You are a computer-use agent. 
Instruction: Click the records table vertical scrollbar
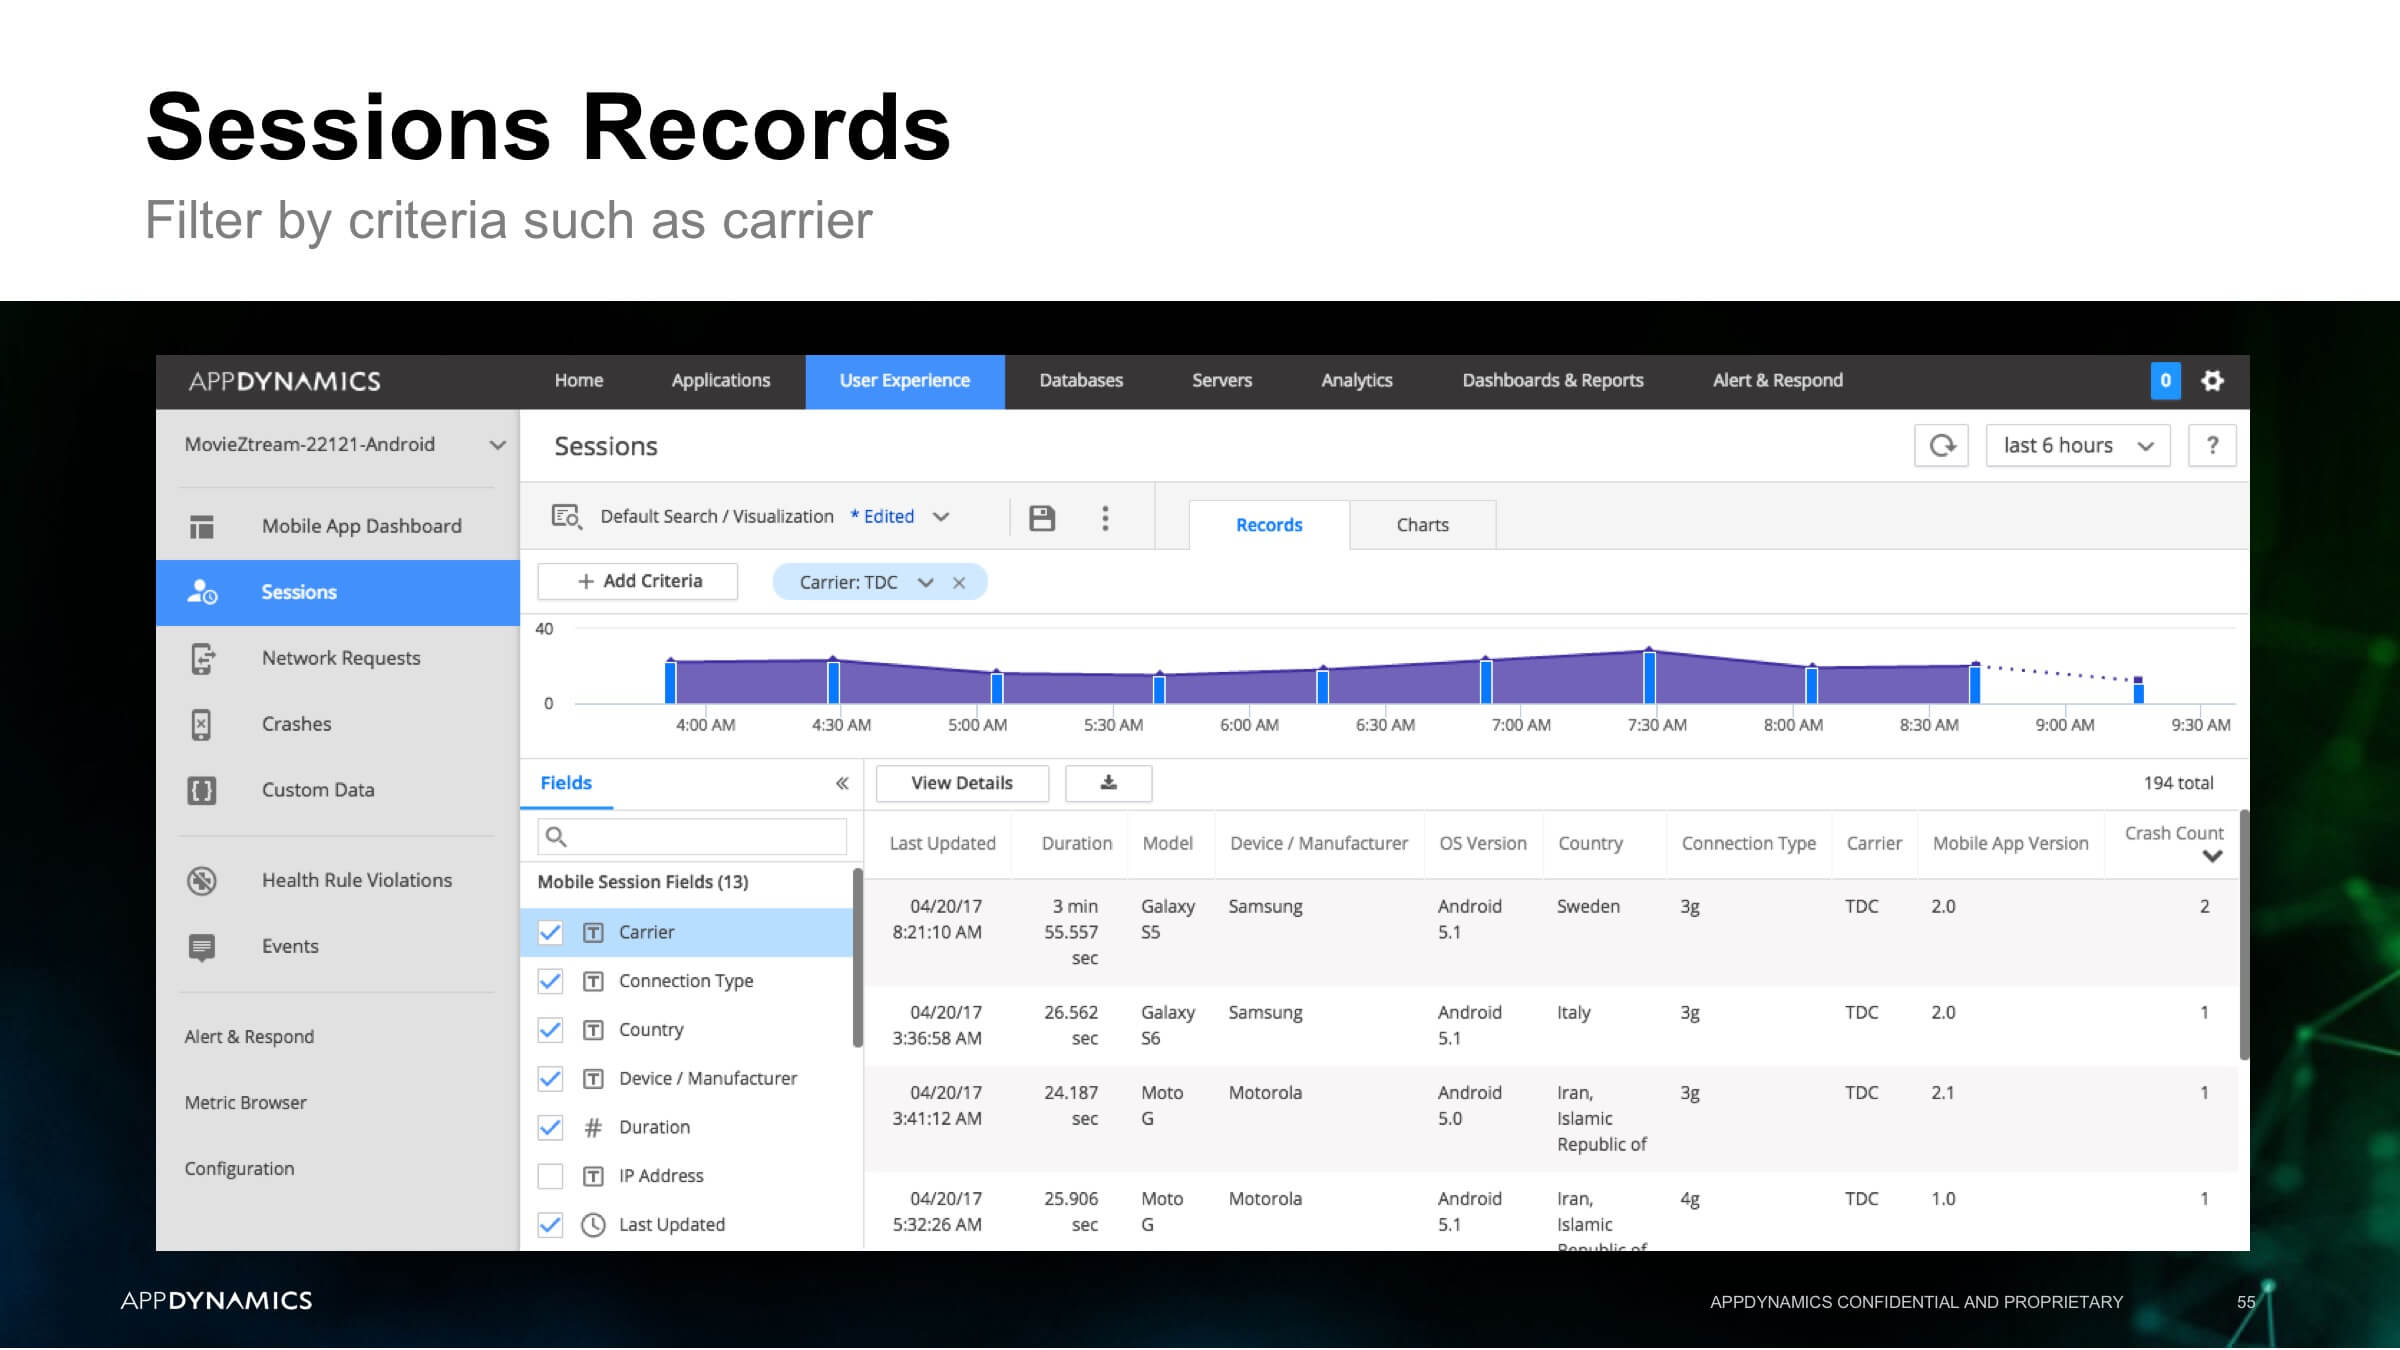coord(2244,935)
